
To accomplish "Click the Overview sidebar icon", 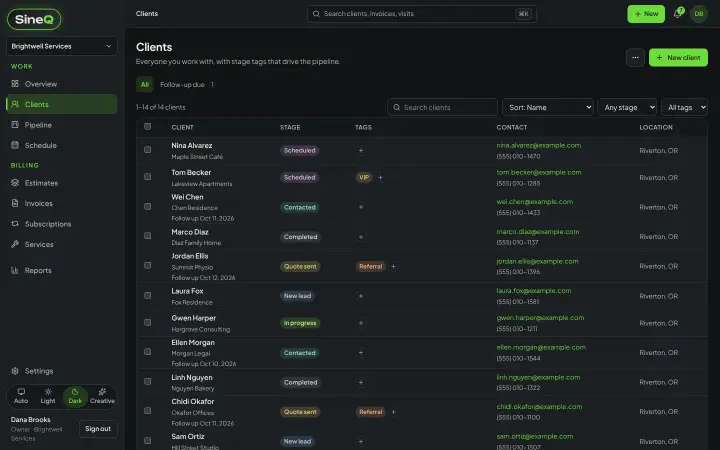I will pyautogui.click(x=15, y=84).
